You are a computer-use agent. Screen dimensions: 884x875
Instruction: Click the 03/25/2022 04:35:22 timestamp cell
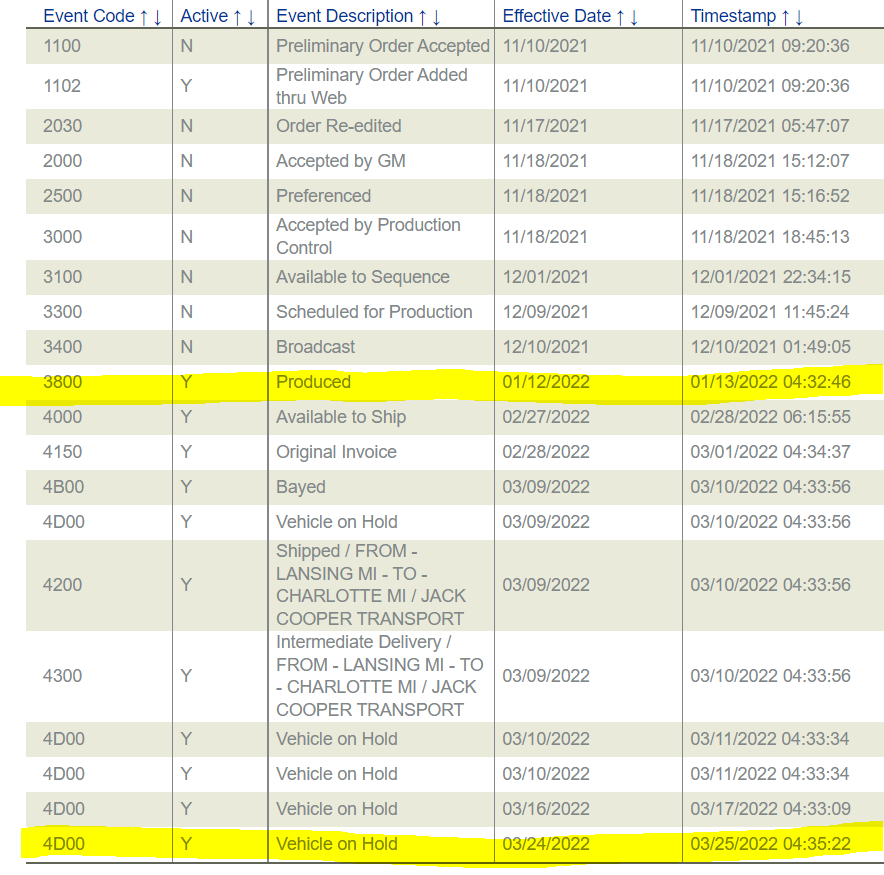click(770, 844)
